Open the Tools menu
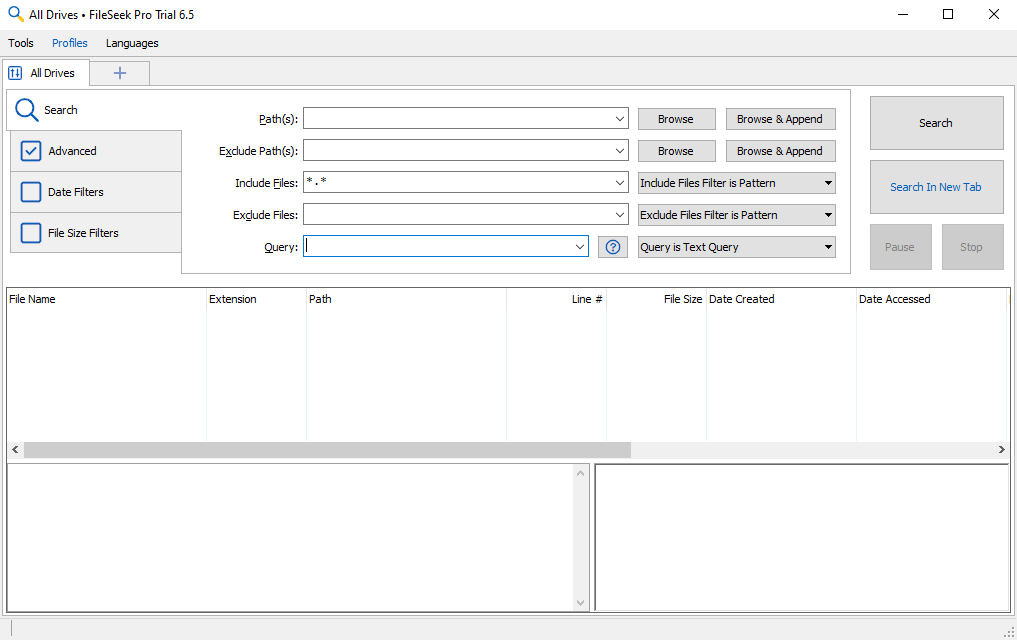This screenshot has width=1017, height=640. point(21,43)
